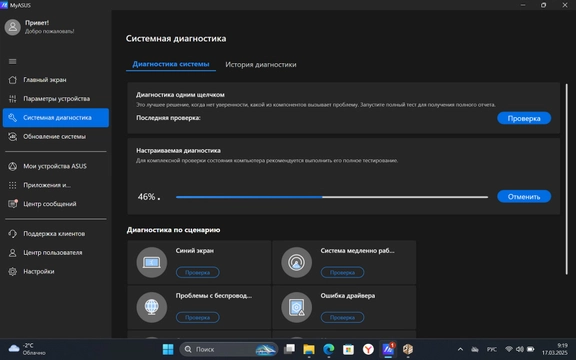This screenshot has height=360, width=576.
Task: Click the Мои устройства ASUS icon
Action: [x=12, y=166]
